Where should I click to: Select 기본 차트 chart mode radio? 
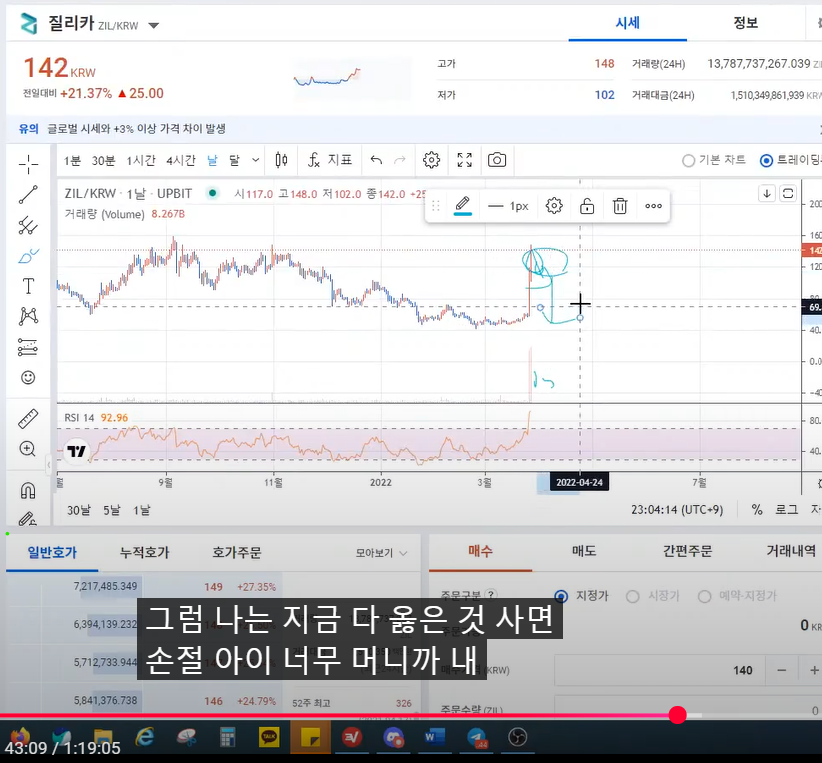[688, 160]
